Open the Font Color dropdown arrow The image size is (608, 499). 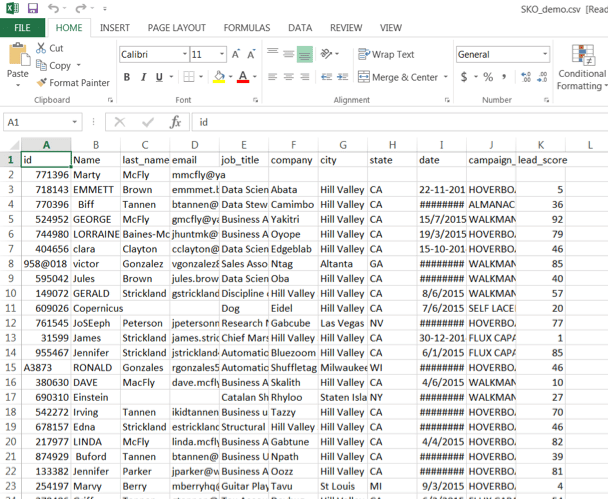coord(255,77)
